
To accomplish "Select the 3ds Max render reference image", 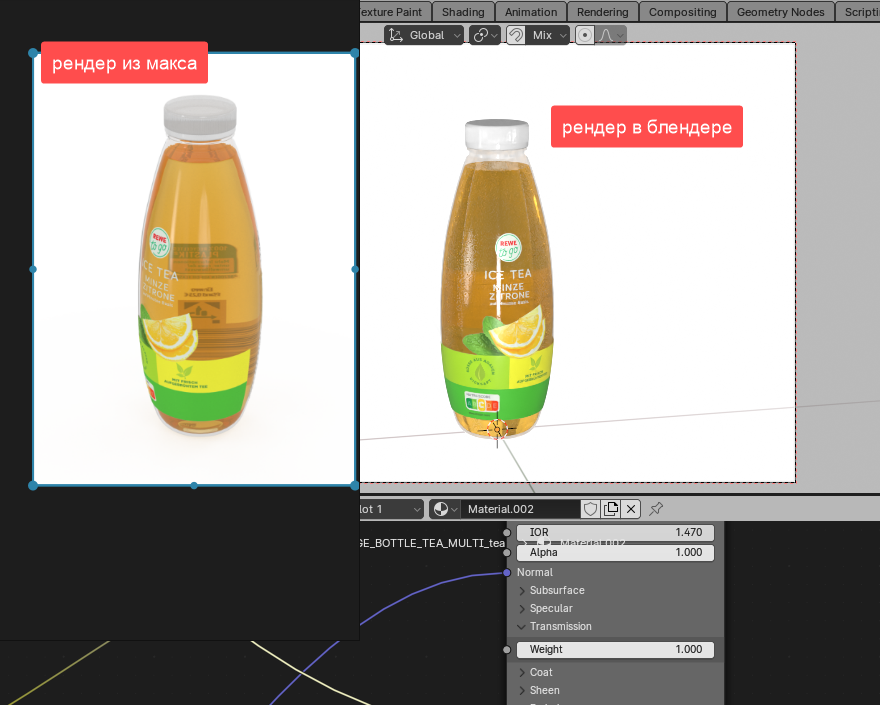I will click(x=194, y=269).
